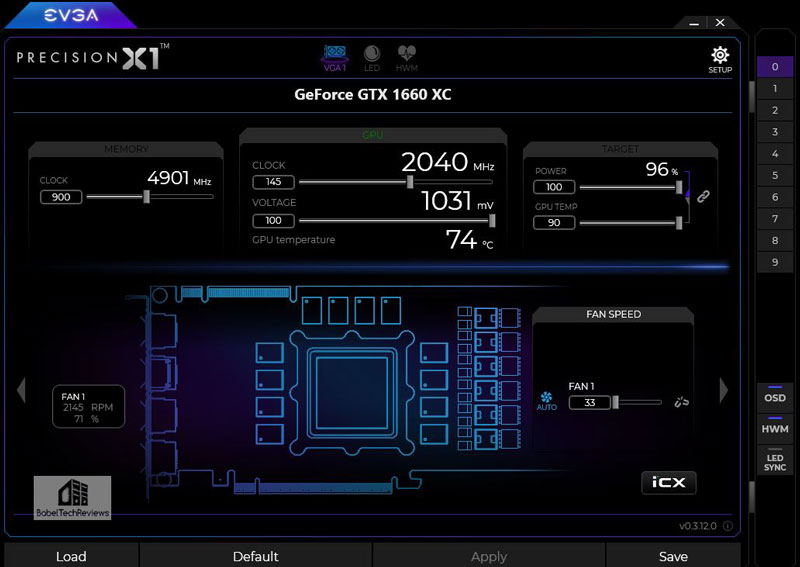Screen dimensions: 800x567
Task: Select profile slot 2
Action: click(x=774, y=110)
